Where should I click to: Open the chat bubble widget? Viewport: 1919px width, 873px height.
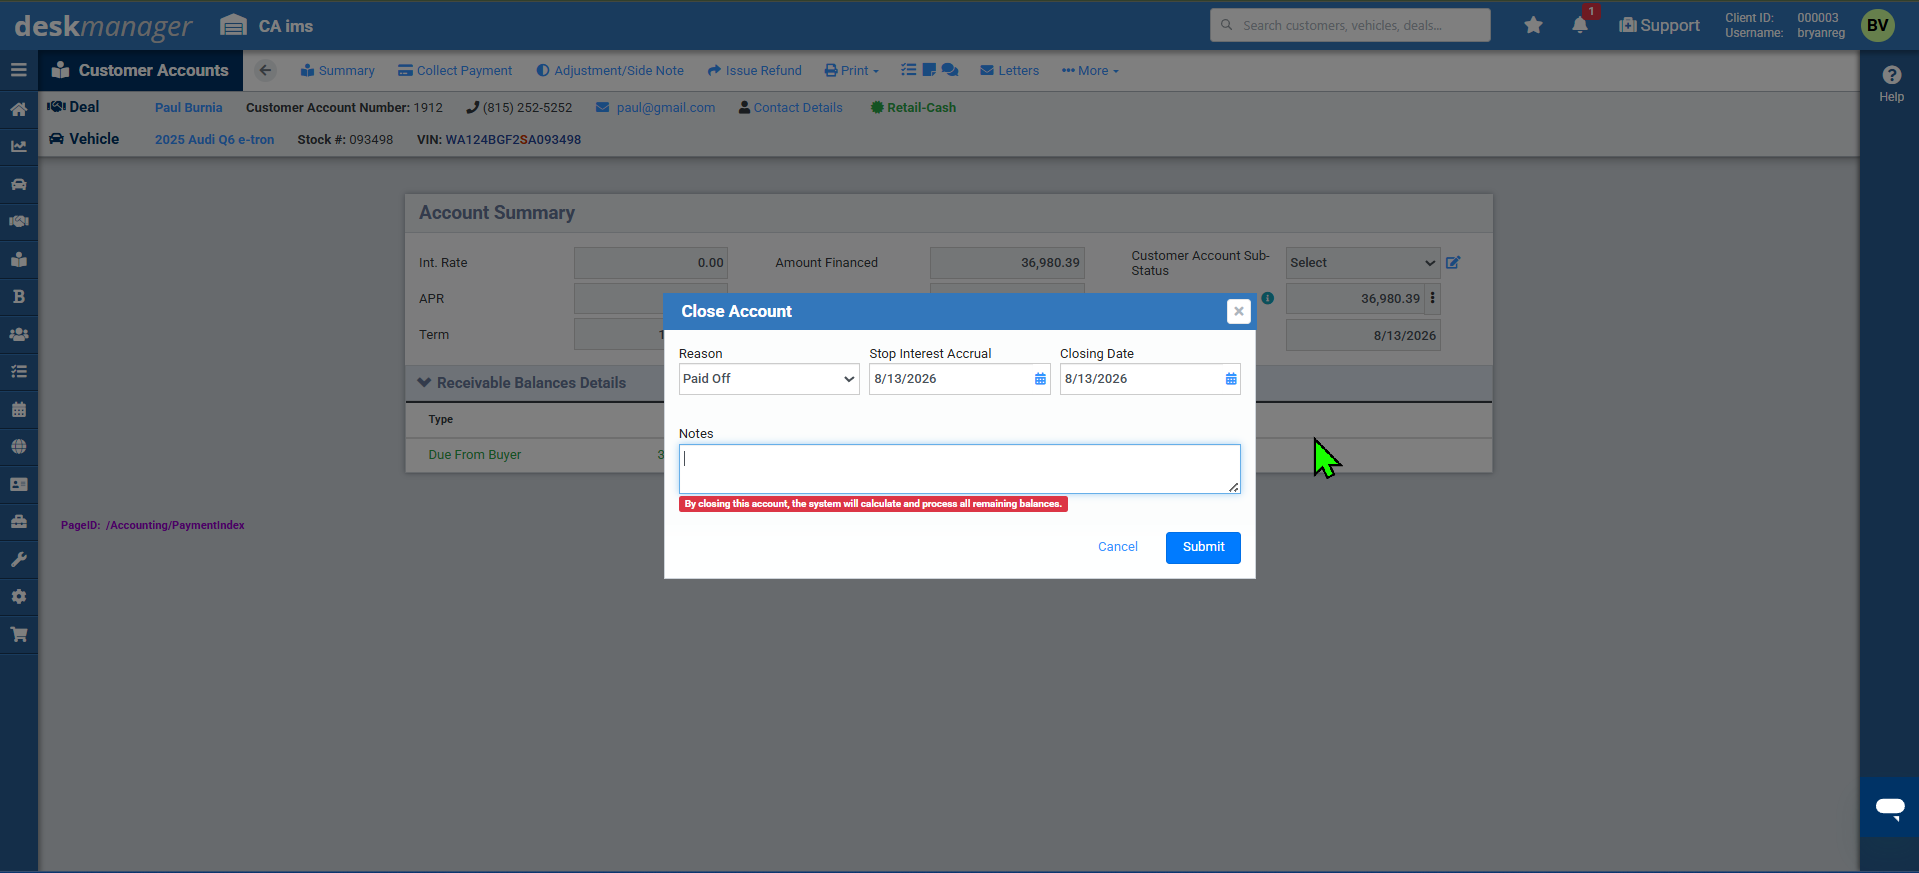(x=1889, y=807)
